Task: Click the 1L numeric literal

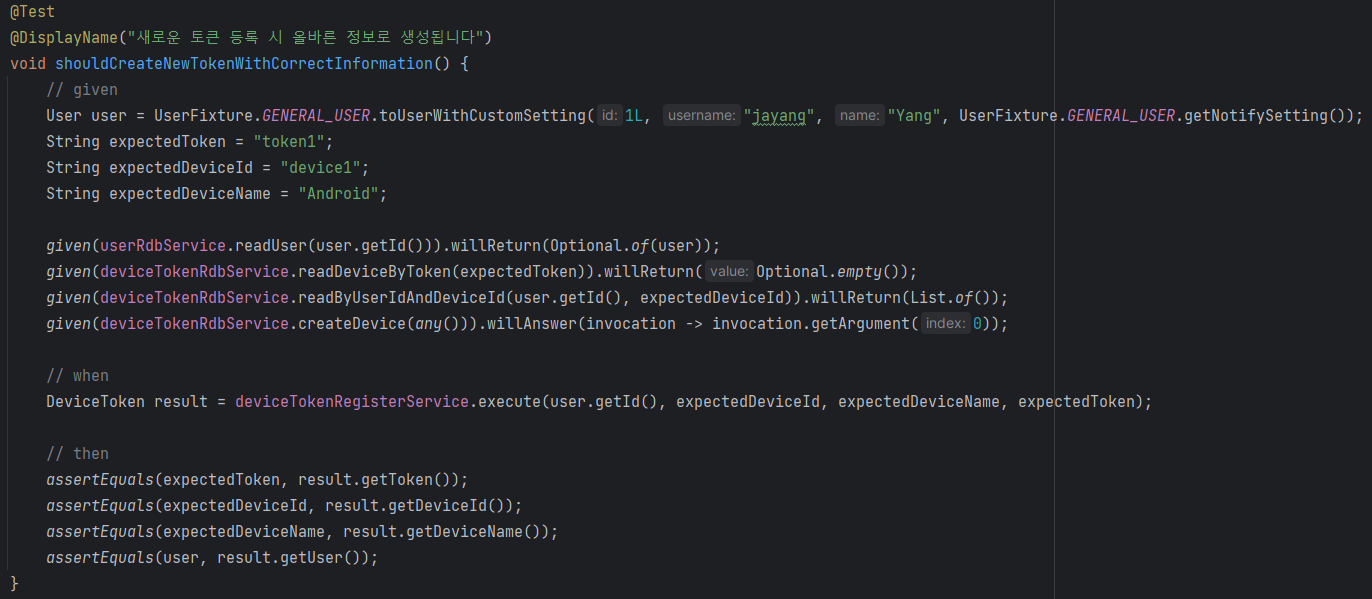Action: [634, 116]
